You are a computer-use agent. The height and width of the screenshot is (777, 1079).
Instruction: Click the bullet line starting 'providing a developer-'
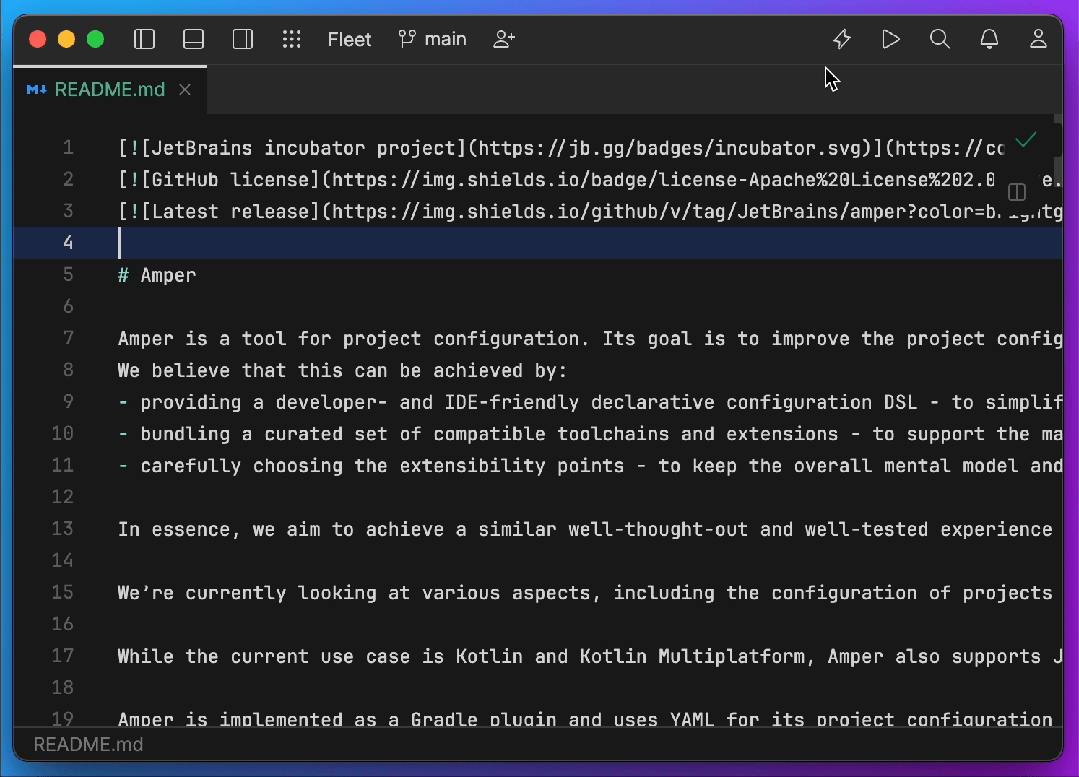590,402
